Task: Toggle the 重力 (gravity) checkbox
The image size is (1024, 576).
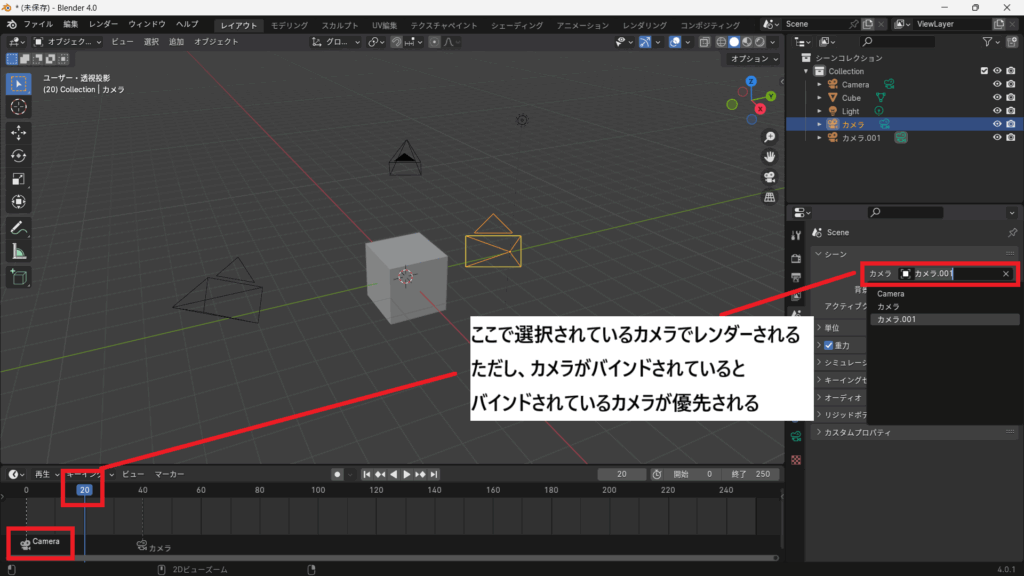Action: [x=828, y=346]
